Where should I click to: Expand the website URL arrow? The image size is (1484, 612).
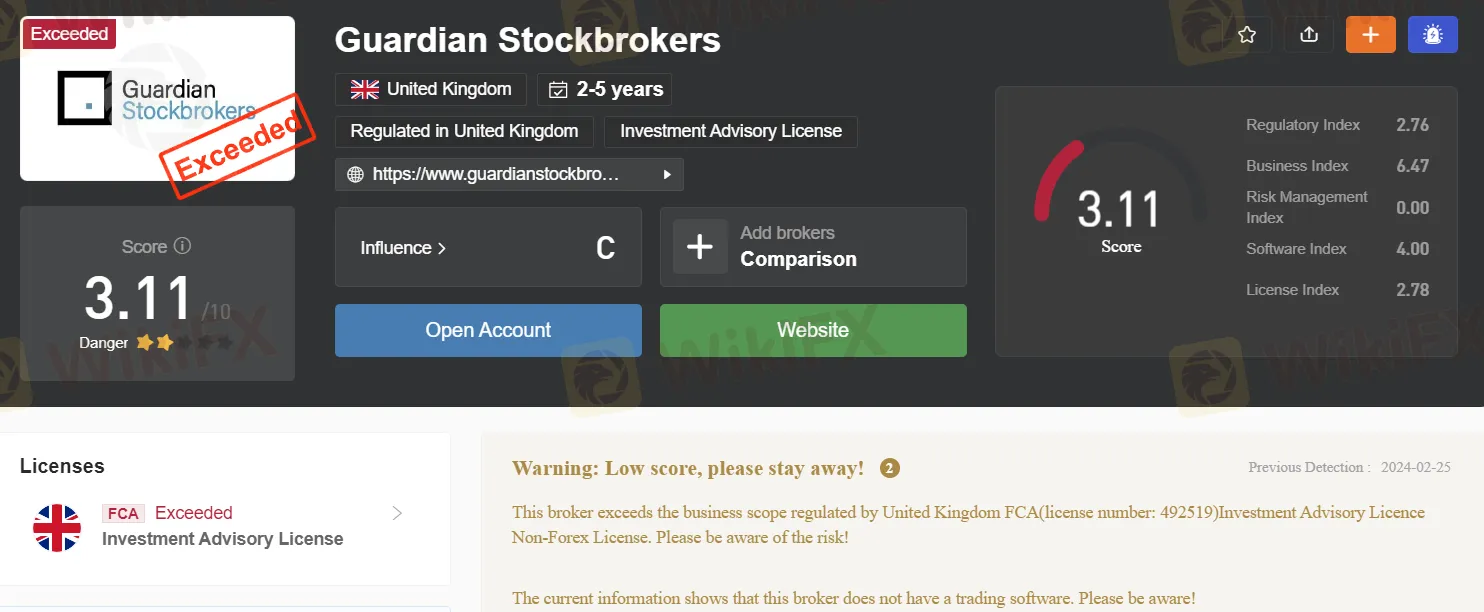(667, 174)
